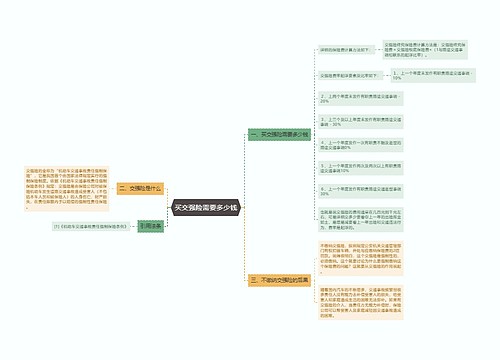Click the rate adjustment factors heading node
500x360 pixels.
[350, 76]
